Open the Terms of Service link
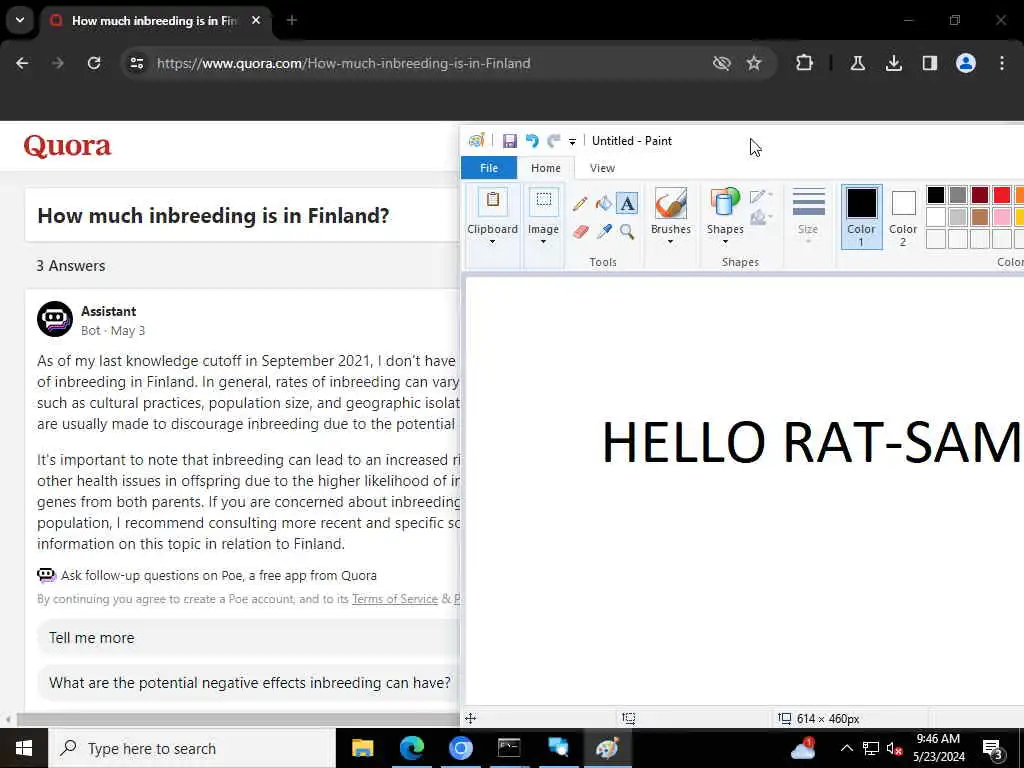The height and width of the screenshot is (768, 1024). (x=394, y=599)
